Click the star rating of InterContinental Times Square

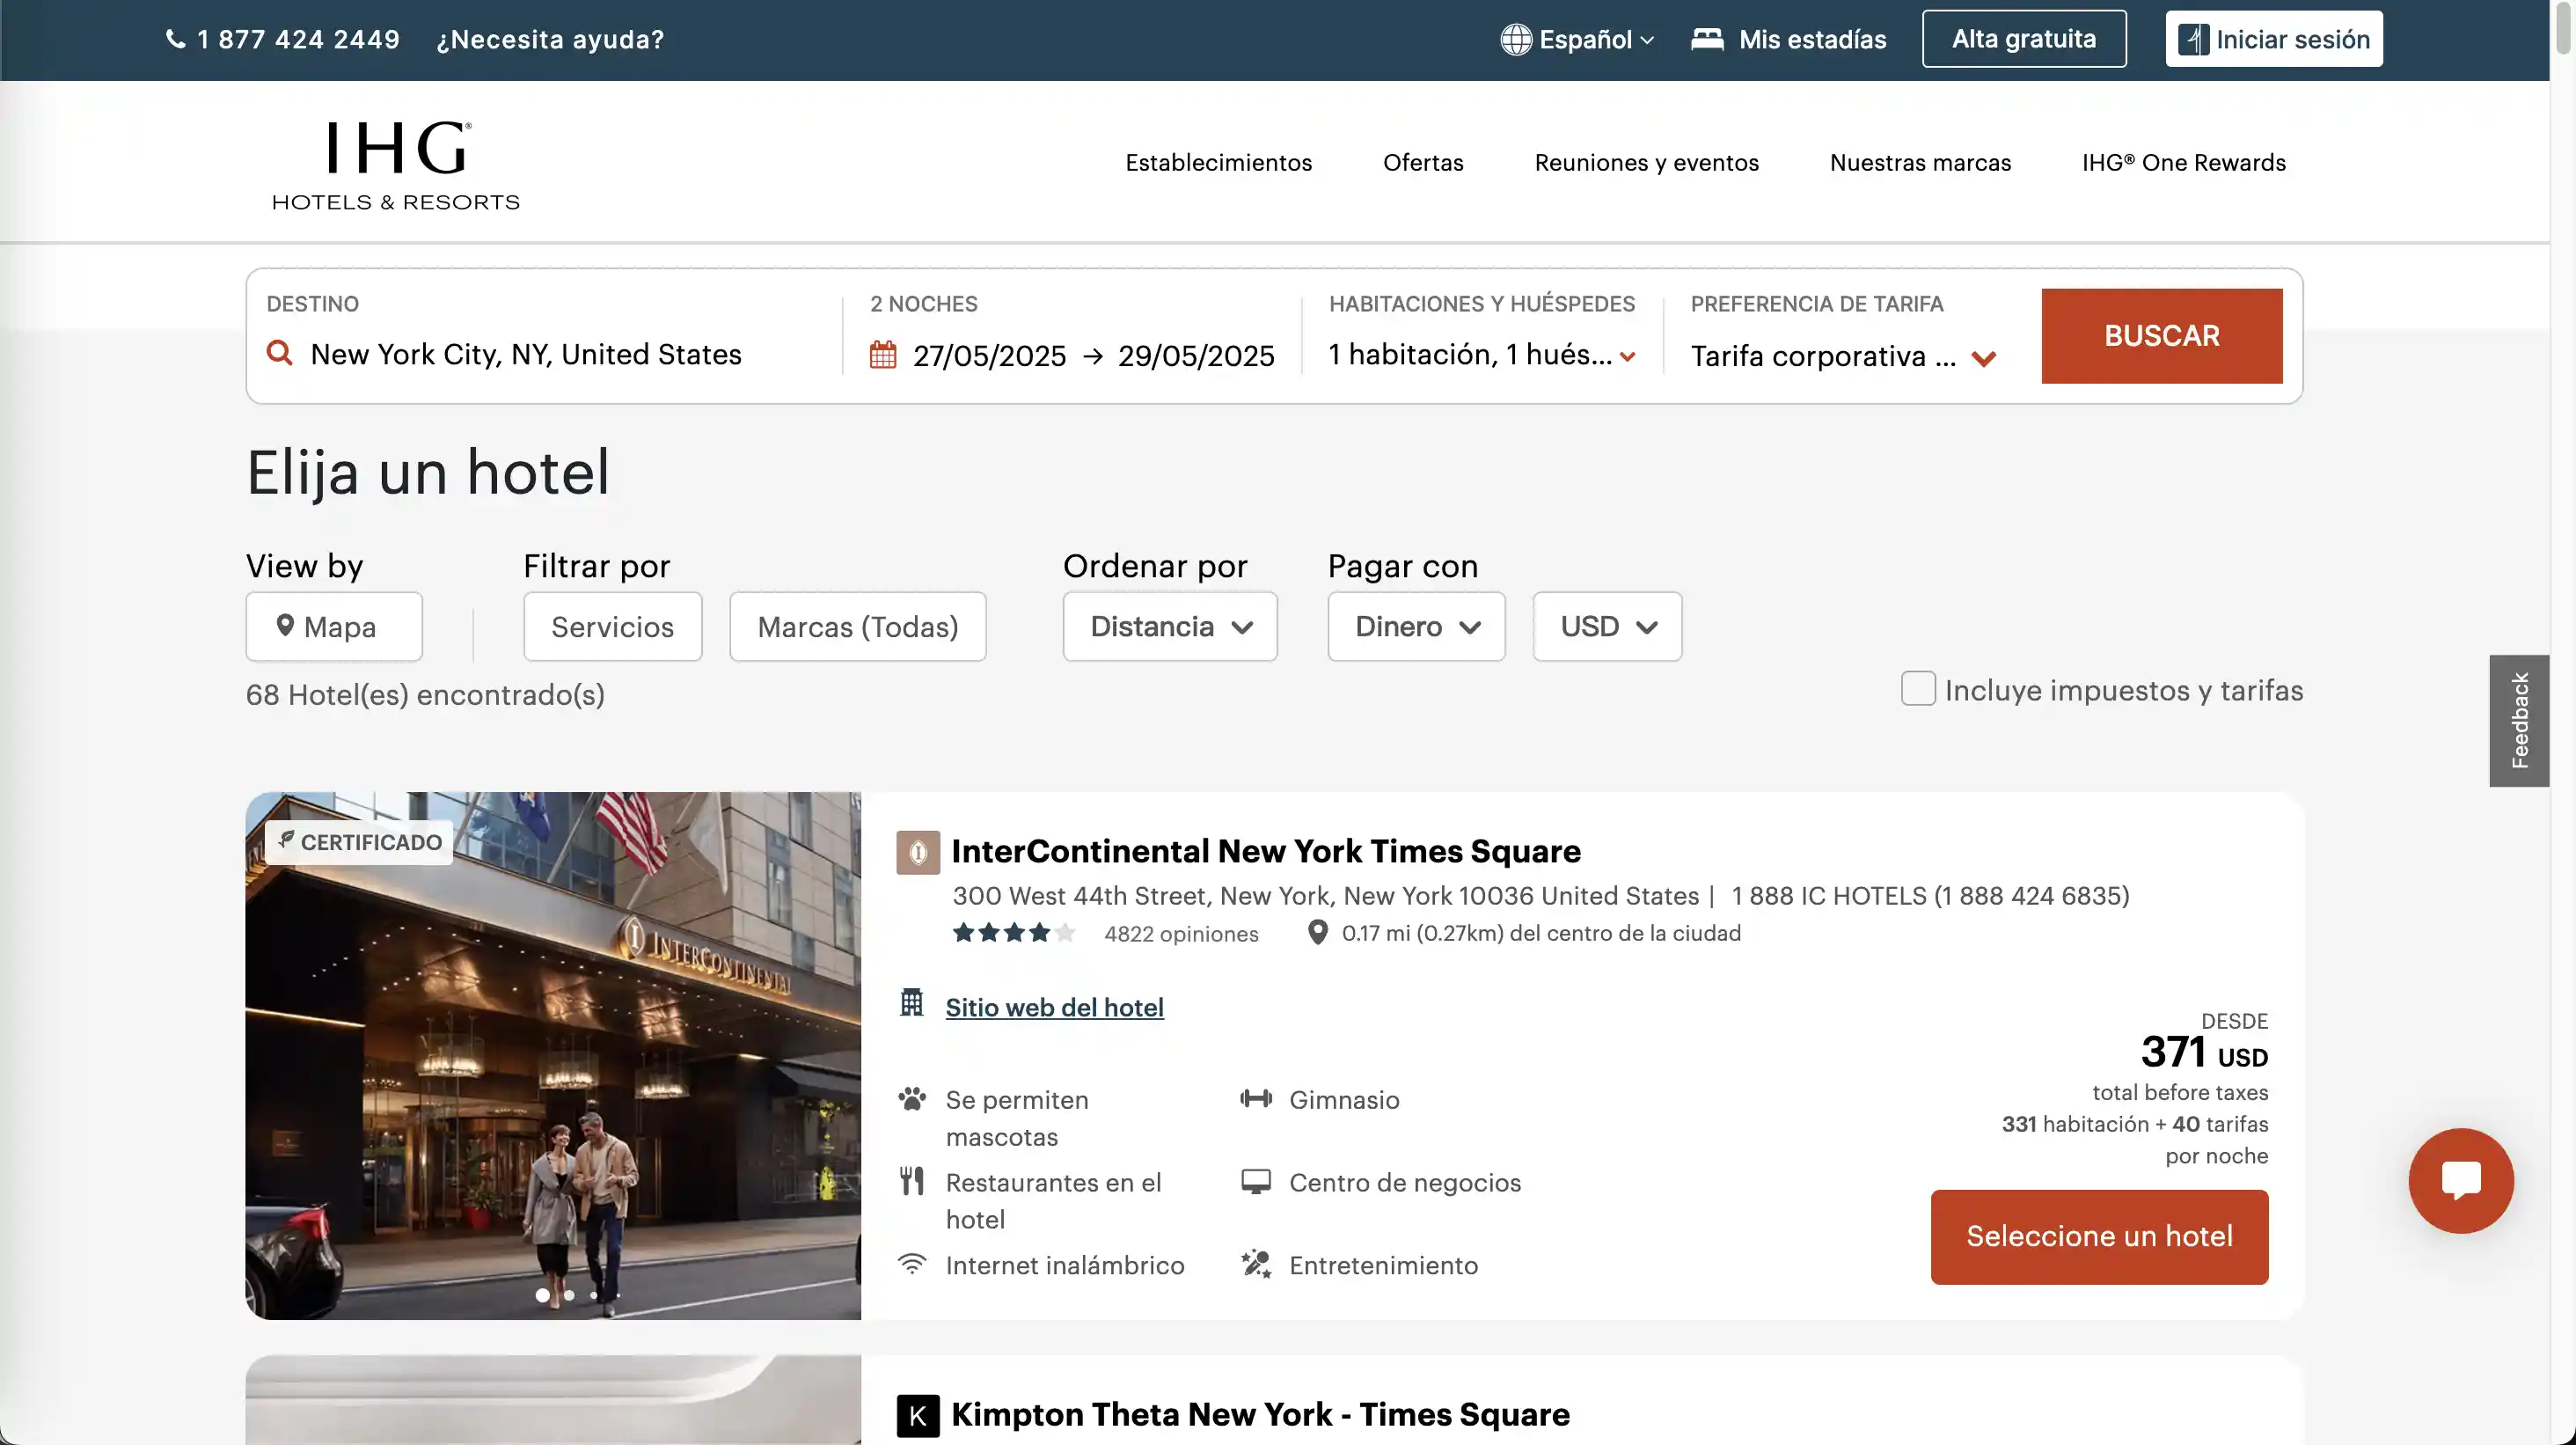coord(1013,933)
